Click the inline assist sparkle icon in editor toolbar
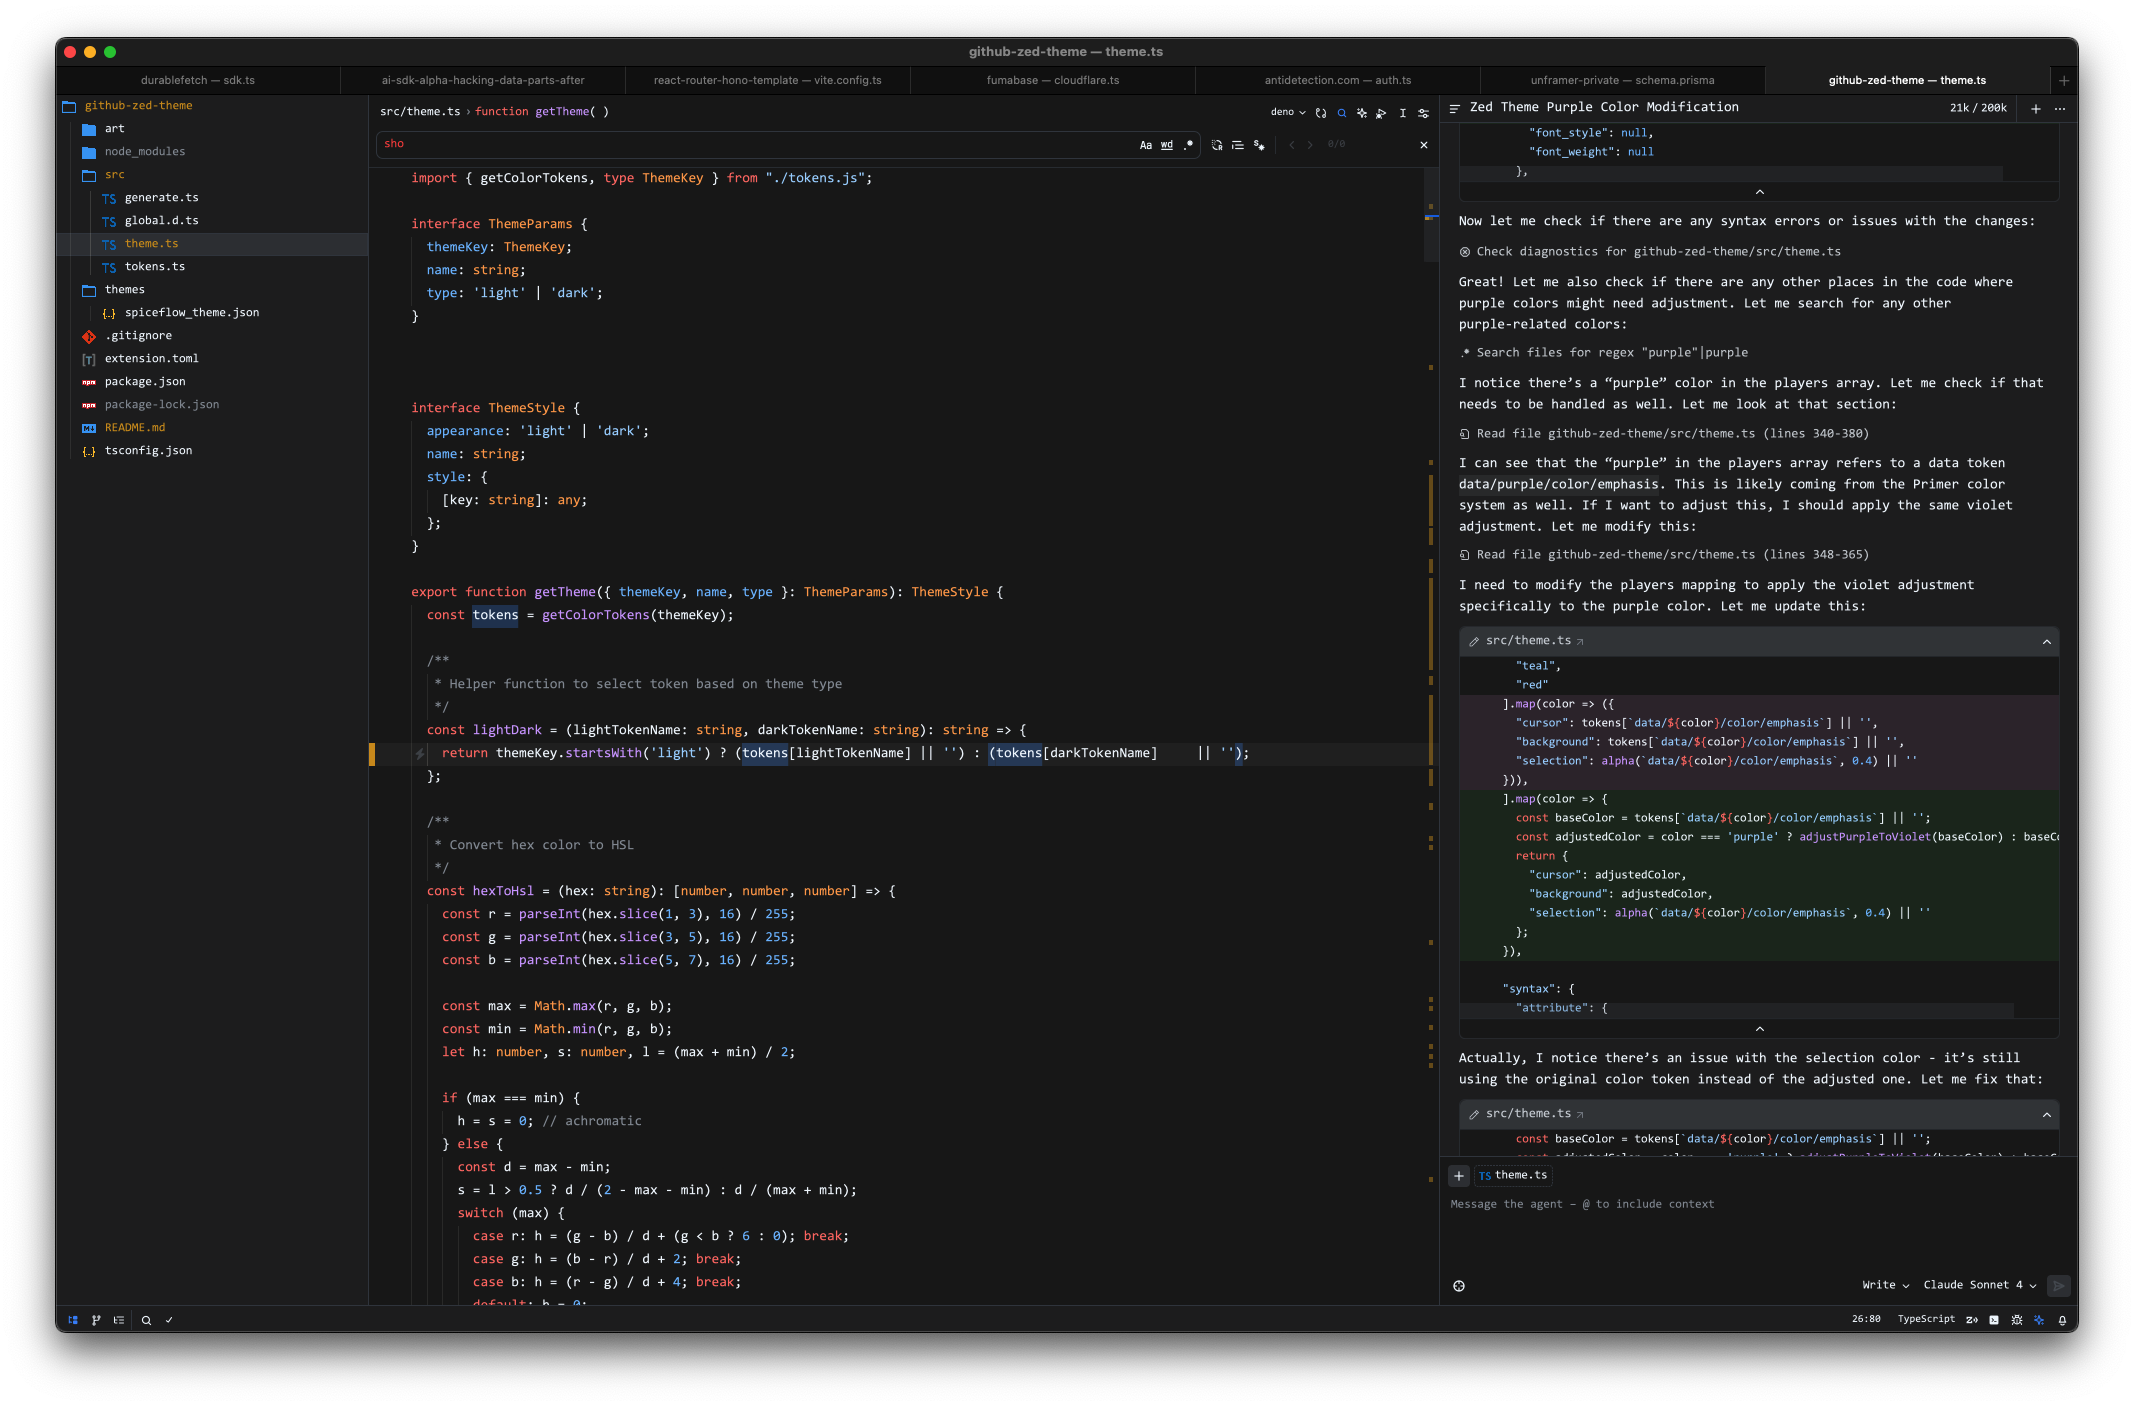Image resolution: width=2134 pixels, height=1406 pixels. pyautogui.click(x=1361, y=113)
